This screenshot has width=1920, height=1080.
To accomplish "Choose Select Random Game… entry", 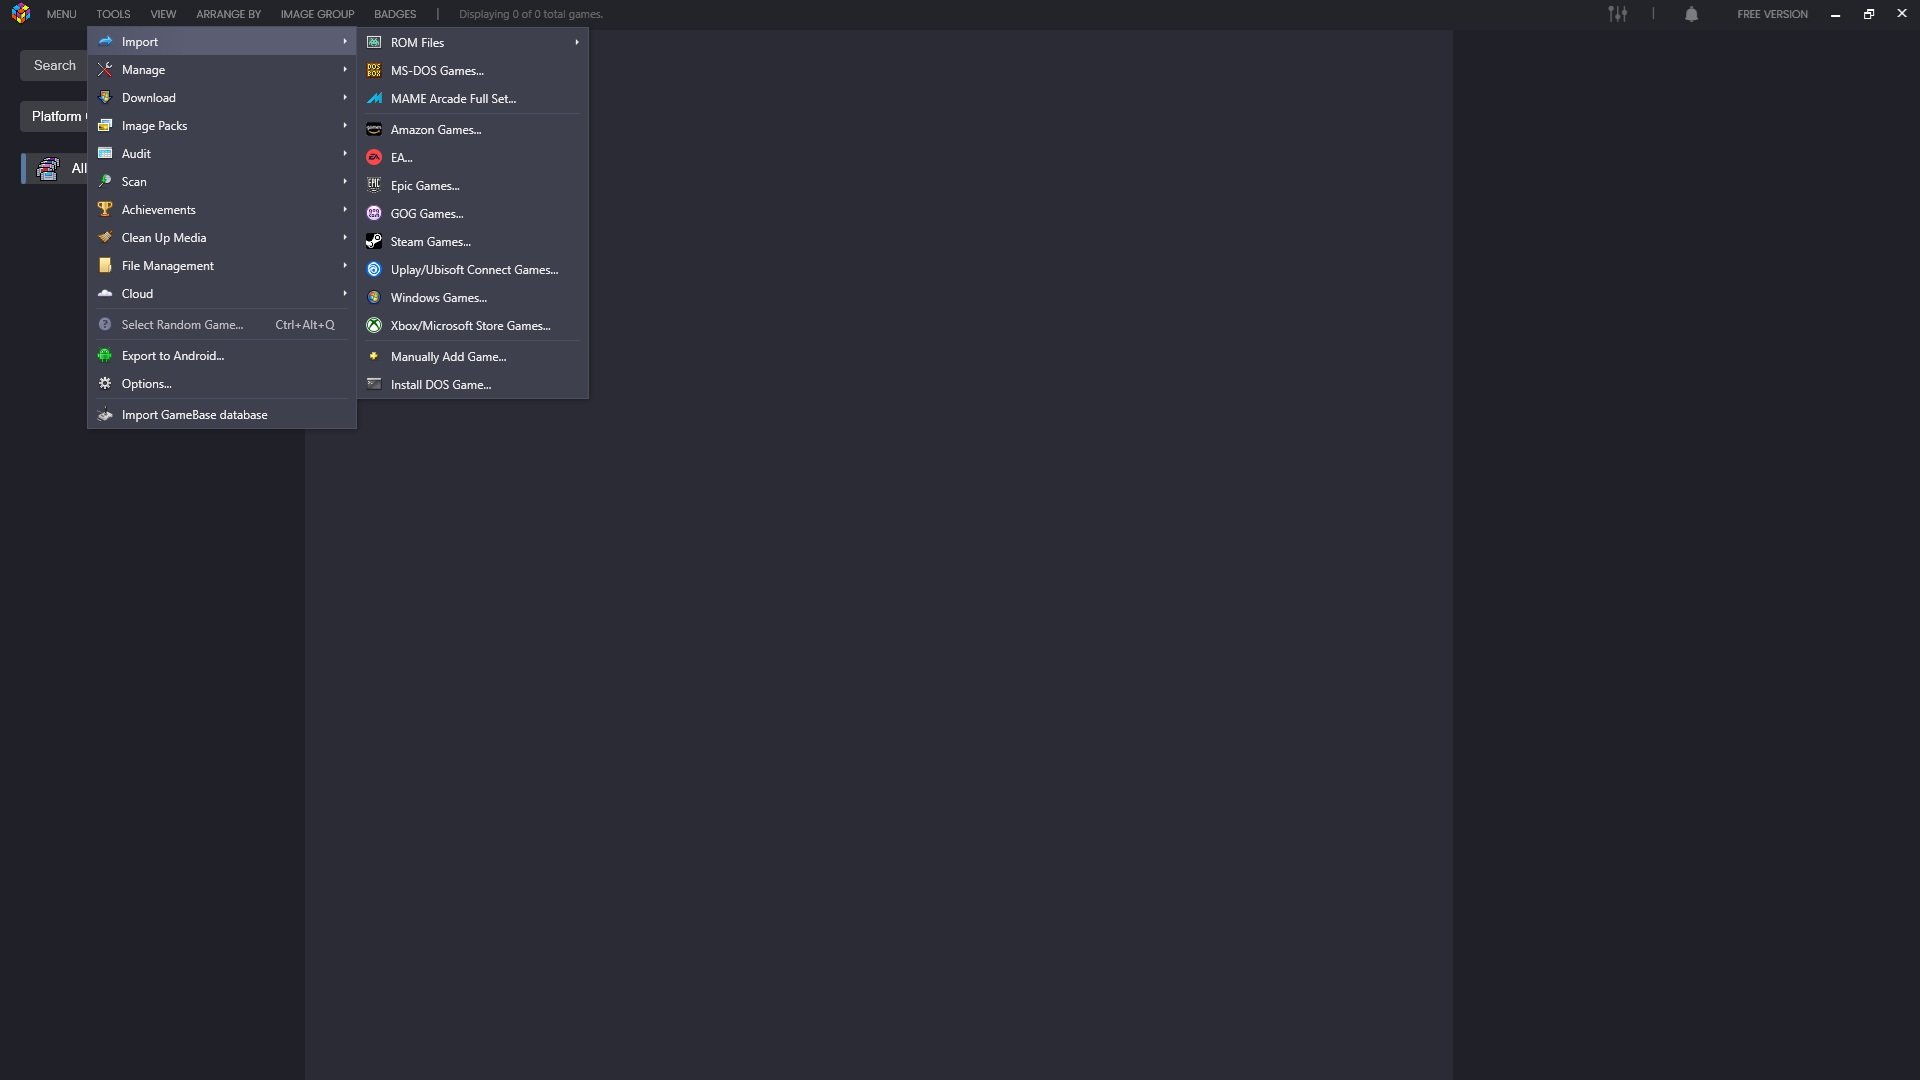I will click(222, 325).
